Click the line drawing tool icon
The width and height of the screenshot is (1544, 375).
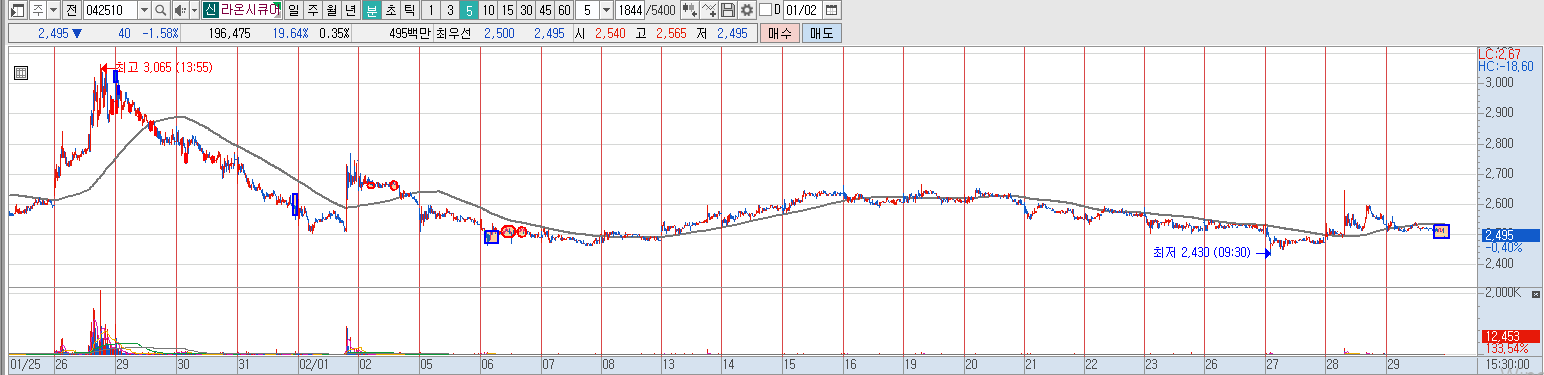[709, 10]
